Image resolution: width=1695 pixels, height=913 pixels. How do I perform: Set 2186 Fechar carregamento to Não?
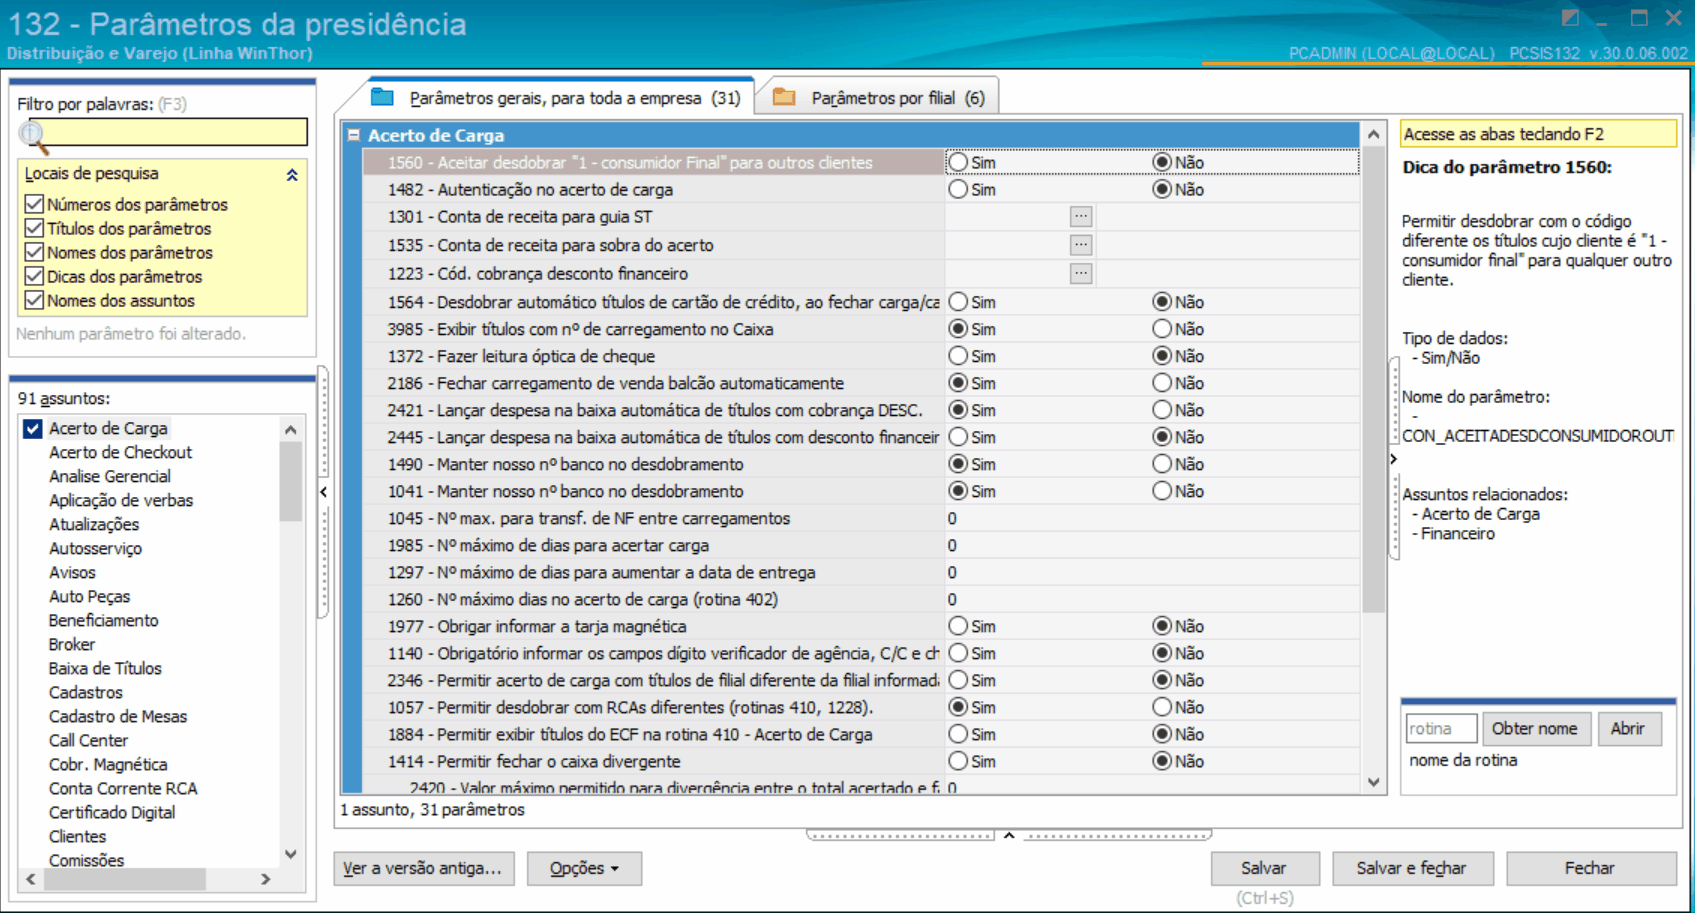[x=1161, y=383]
